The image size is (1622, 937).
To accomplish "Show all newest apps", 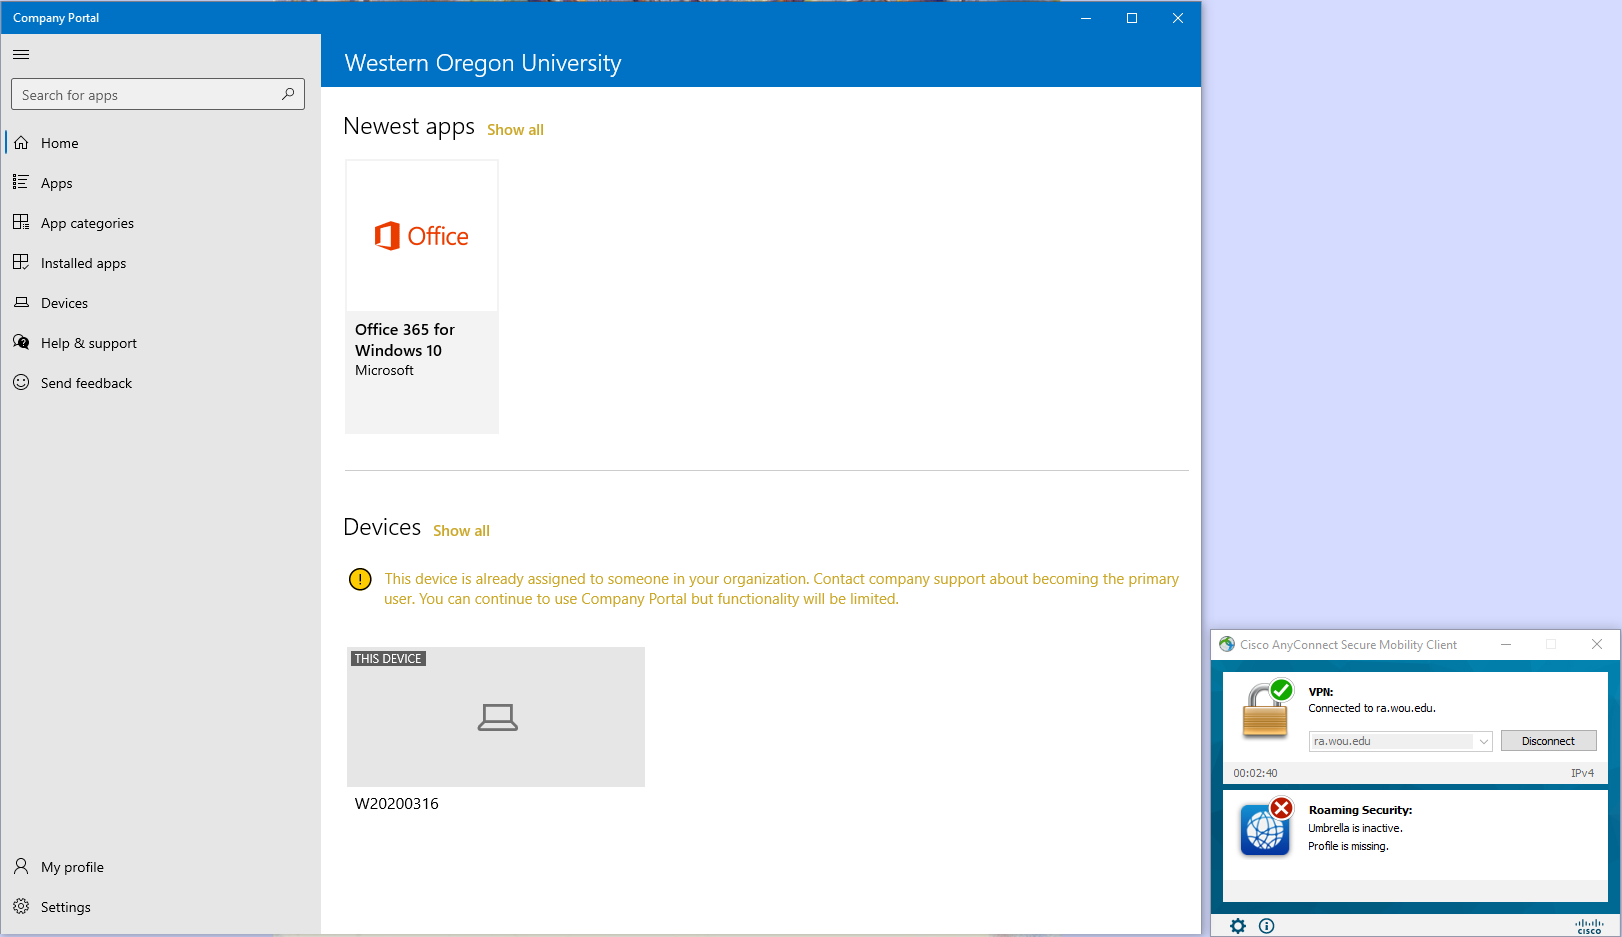I will tap(515, 130).
